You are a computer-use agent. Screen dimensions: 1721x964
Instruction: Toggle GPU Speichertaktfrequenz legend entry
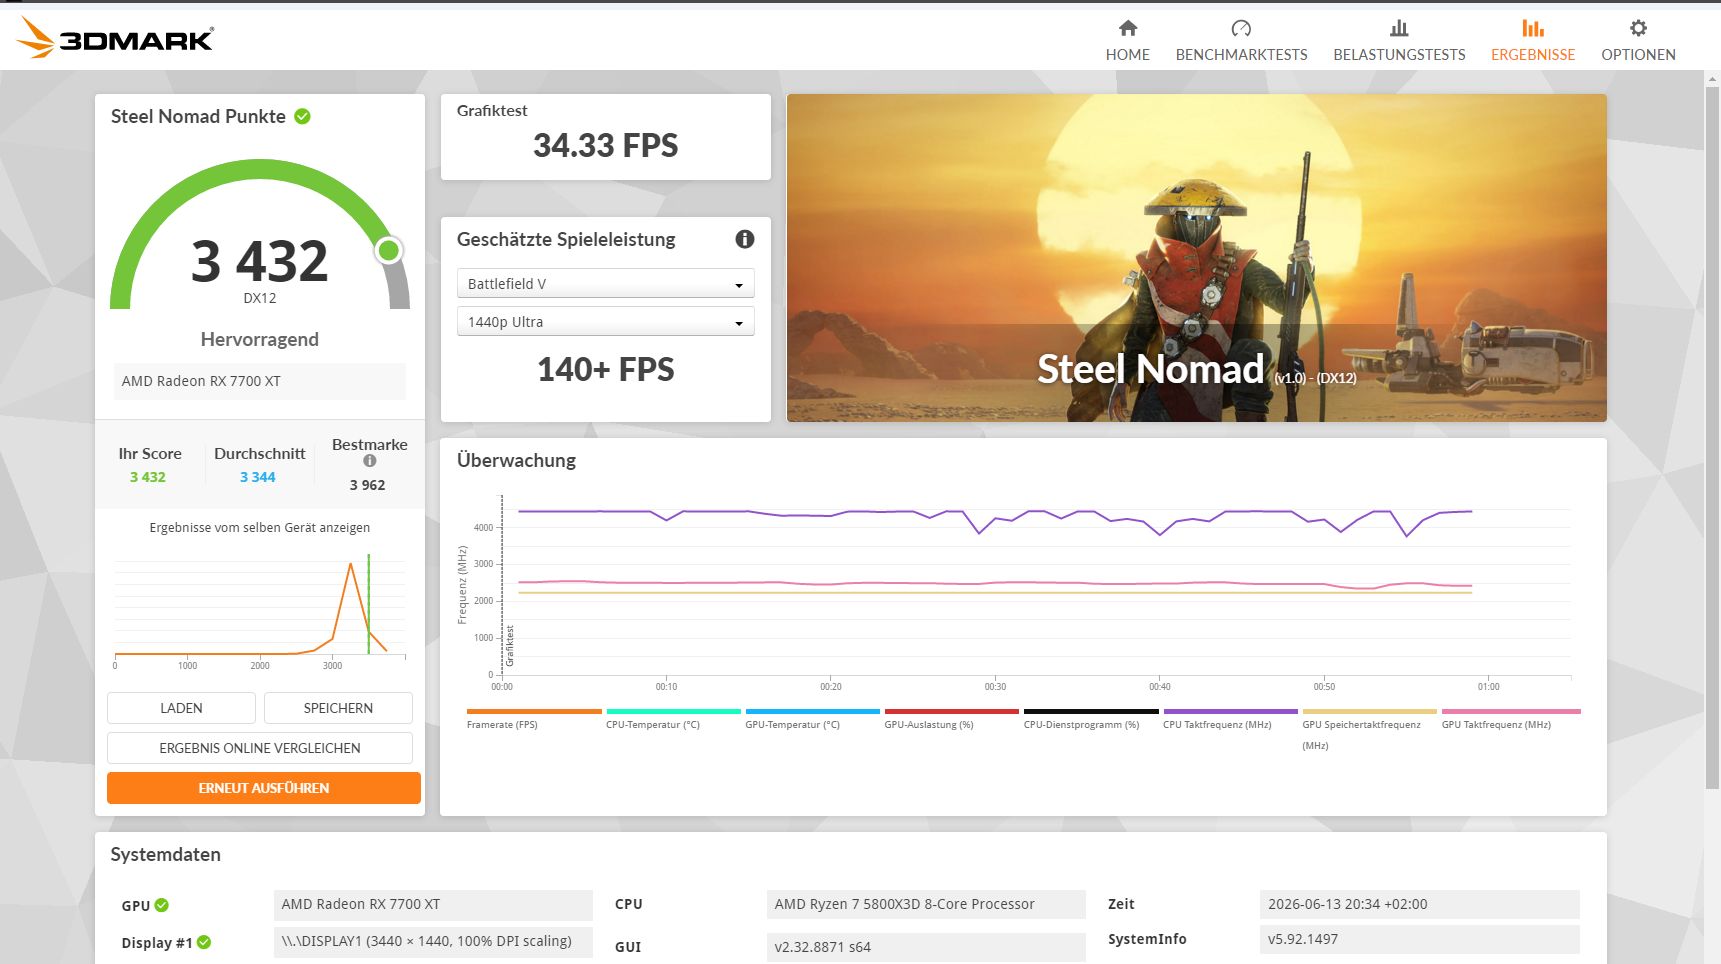(1369, 728)
